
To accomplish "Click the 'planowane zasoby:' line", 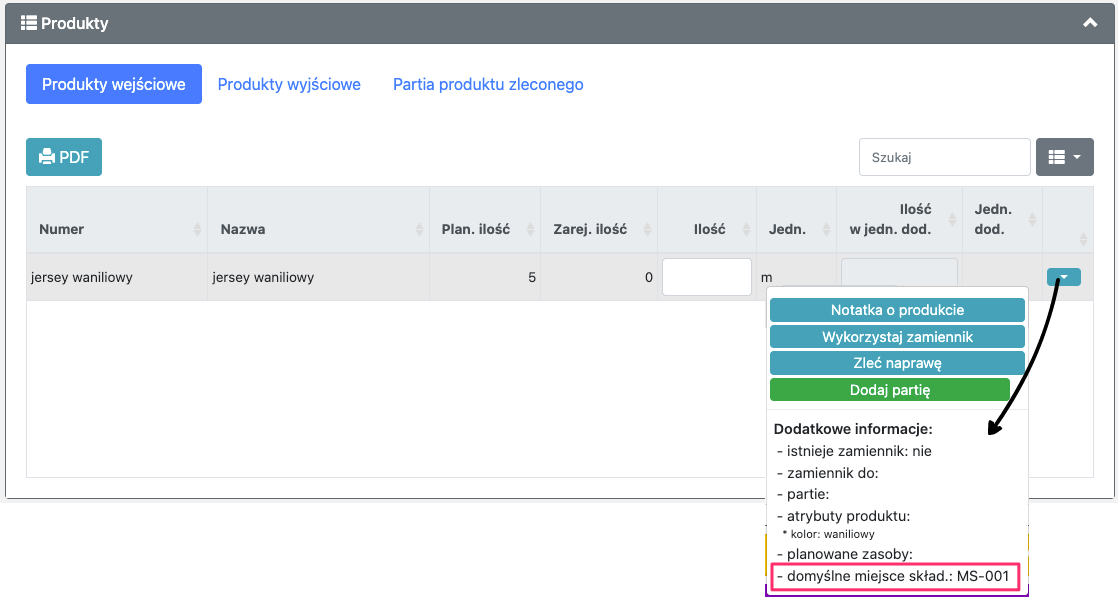I will tap(844, 554).
